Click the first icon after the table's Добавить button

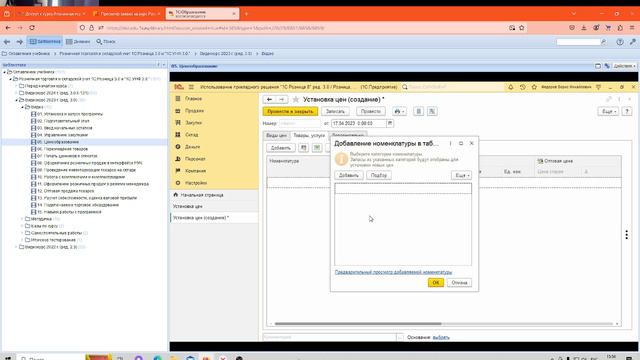coord(303,148)
